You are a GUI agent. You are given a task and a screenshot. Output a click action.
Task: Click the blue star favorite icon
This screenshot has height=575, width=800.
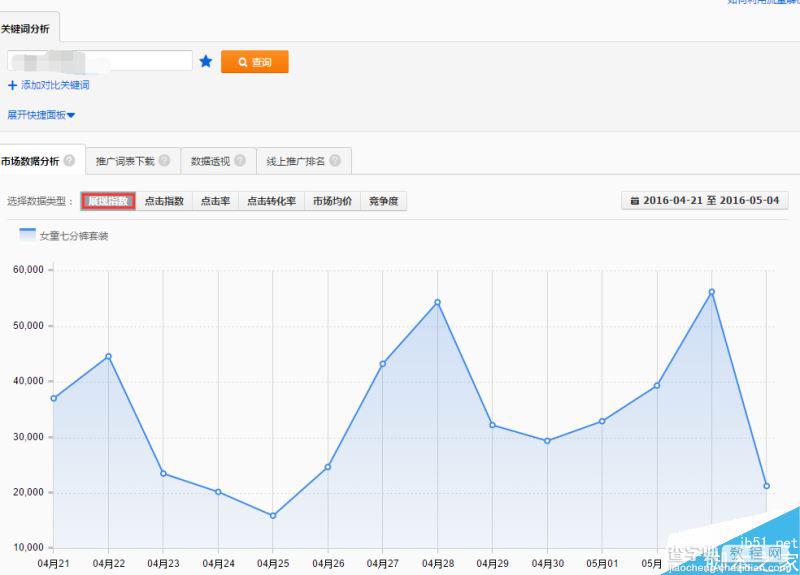click(206, 62)
